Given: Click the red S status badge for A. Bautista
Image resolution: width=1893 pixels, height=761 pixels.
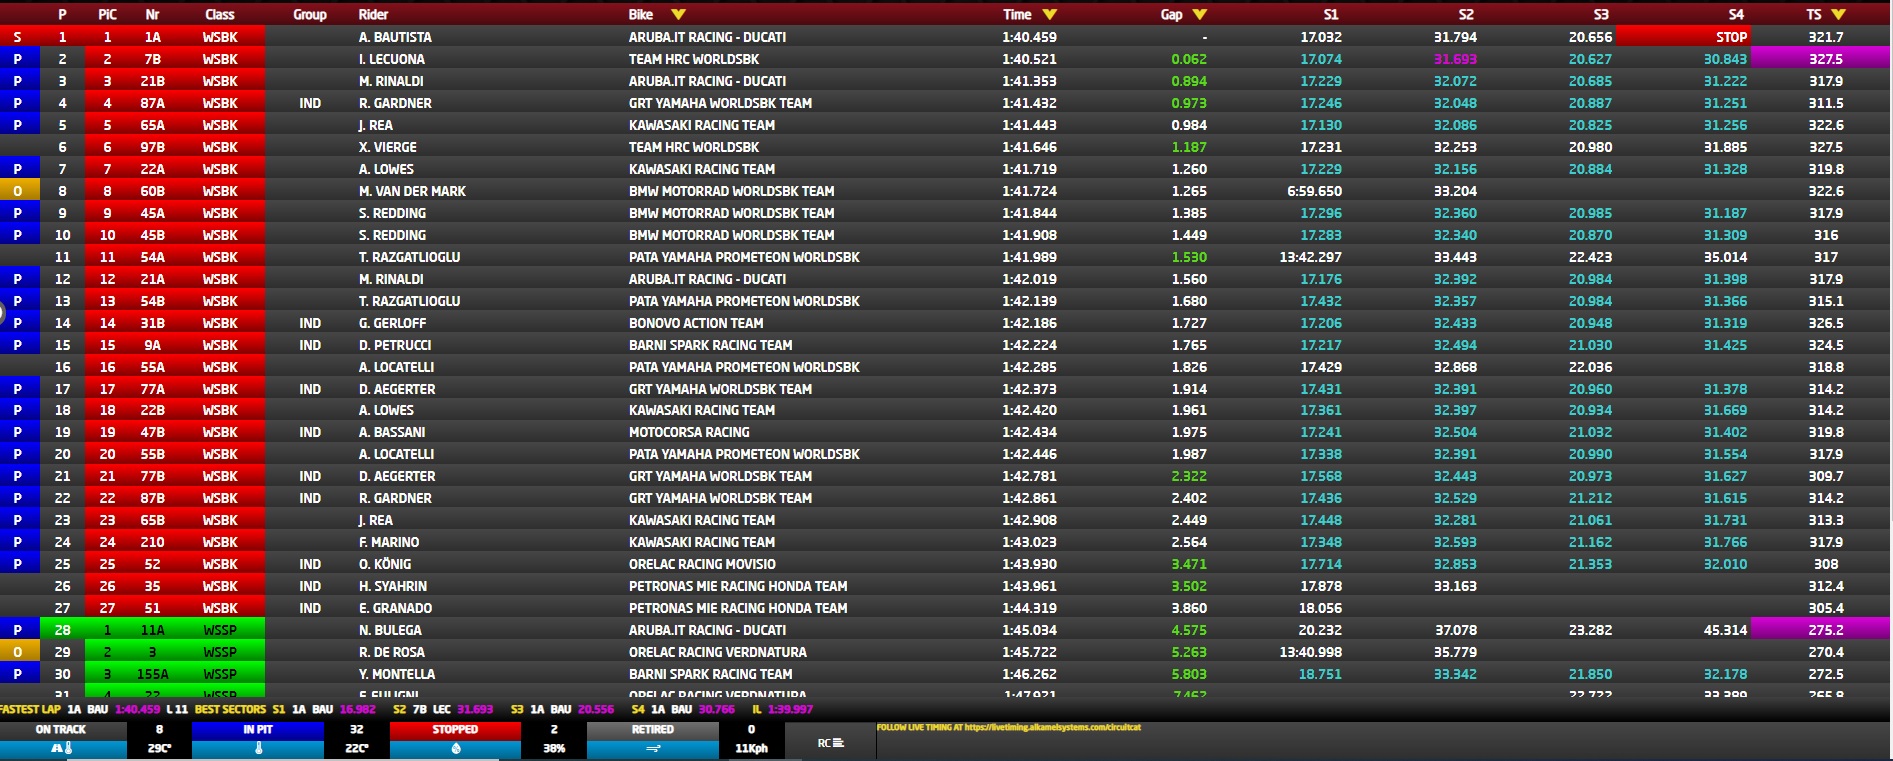Looking at the screenshot, I should click(x=19, y=37).
